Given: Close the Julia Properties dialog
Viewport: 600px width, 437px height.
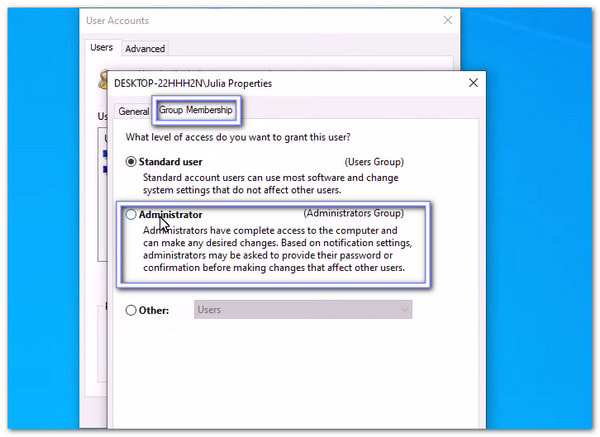Looking at the screenshot, I should tap(472, 83).
